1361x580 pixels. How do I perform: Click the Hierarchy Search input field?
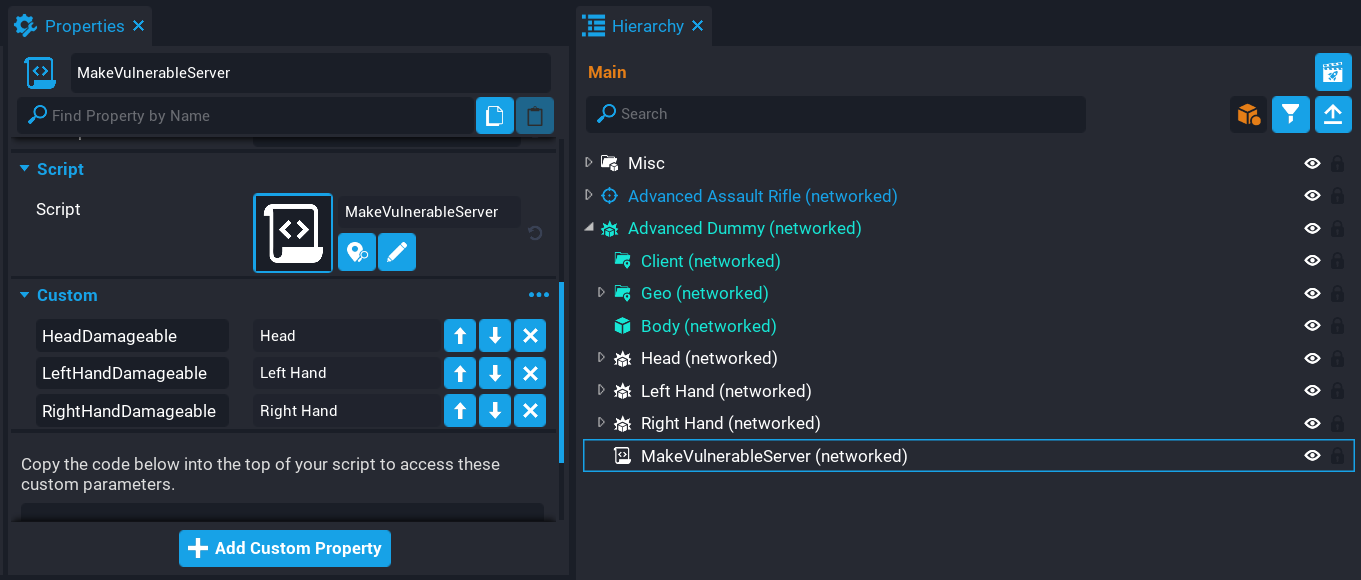pyautogui.click(x=835, y=114)
